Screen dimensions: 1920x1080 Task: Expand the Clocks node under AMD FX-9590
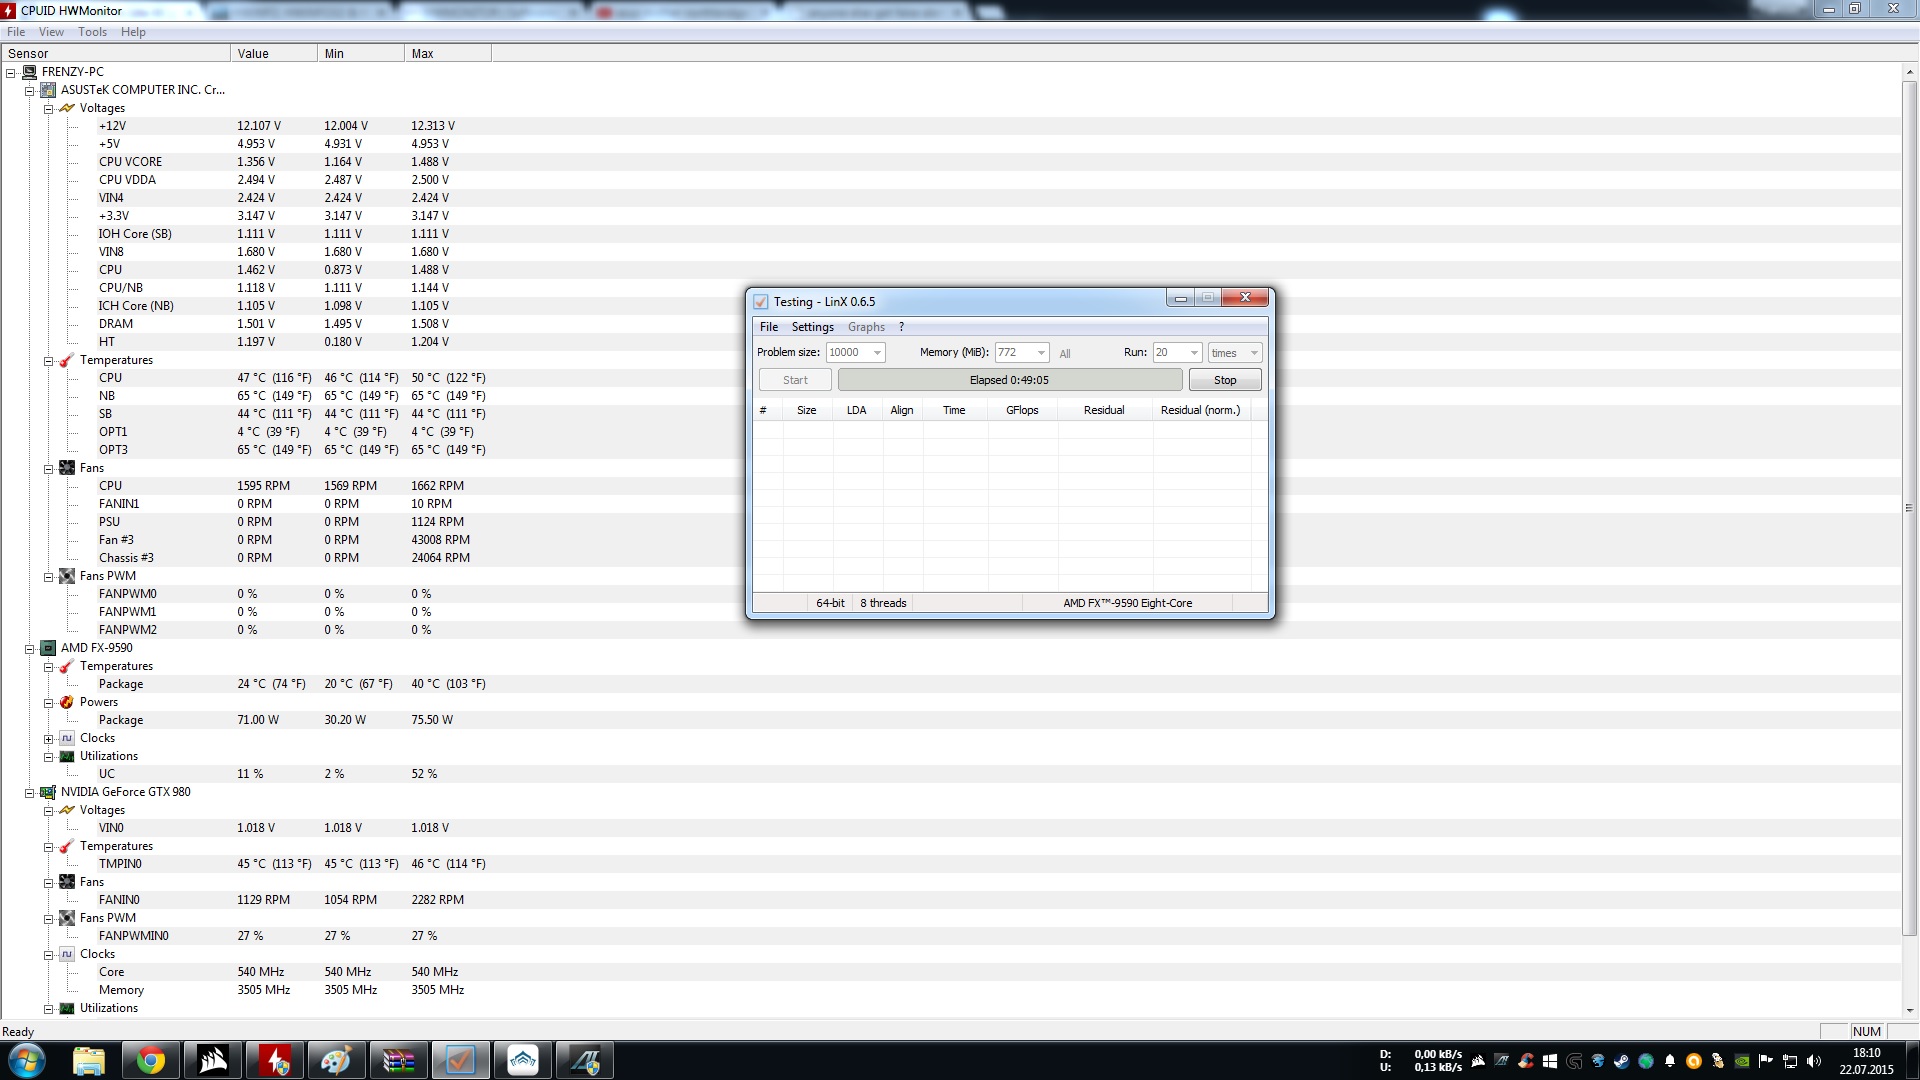coord(48,739)
